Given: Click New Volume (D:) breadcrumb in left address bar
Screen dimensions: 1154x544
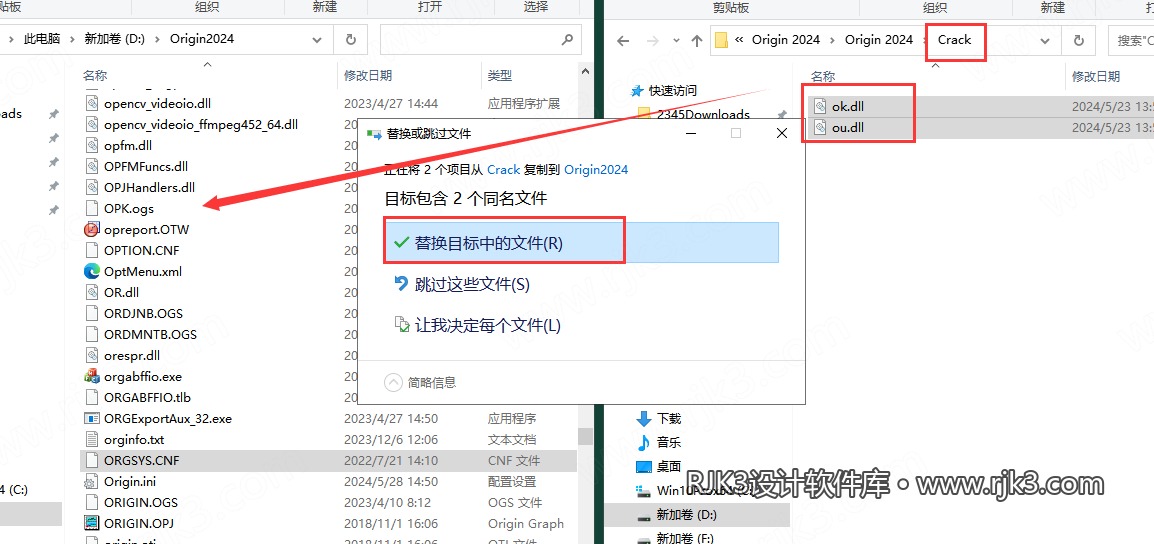Looking at the screenshot, I should tap(116, 38).
